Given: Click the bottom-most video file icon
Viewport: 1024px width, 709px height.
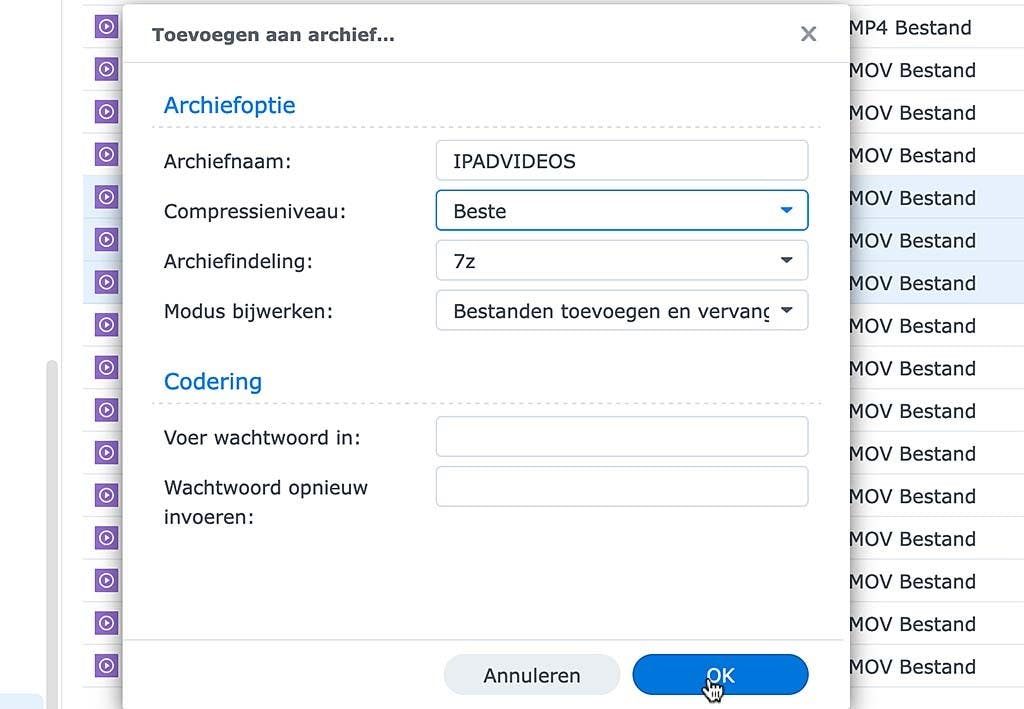Looking at the screenshot, I should tap(106, 665).
